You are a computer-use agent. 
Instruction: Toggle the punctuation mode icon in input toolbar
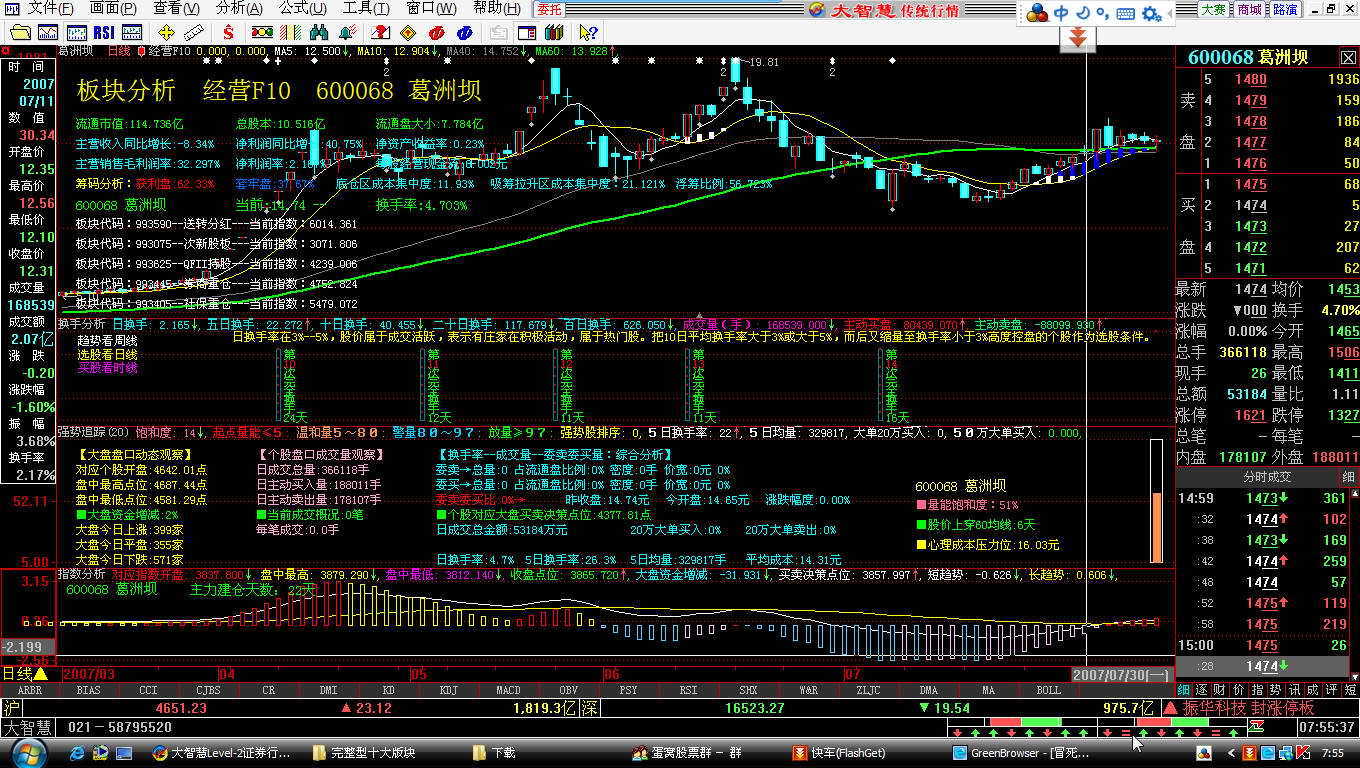pos(1103,14)
